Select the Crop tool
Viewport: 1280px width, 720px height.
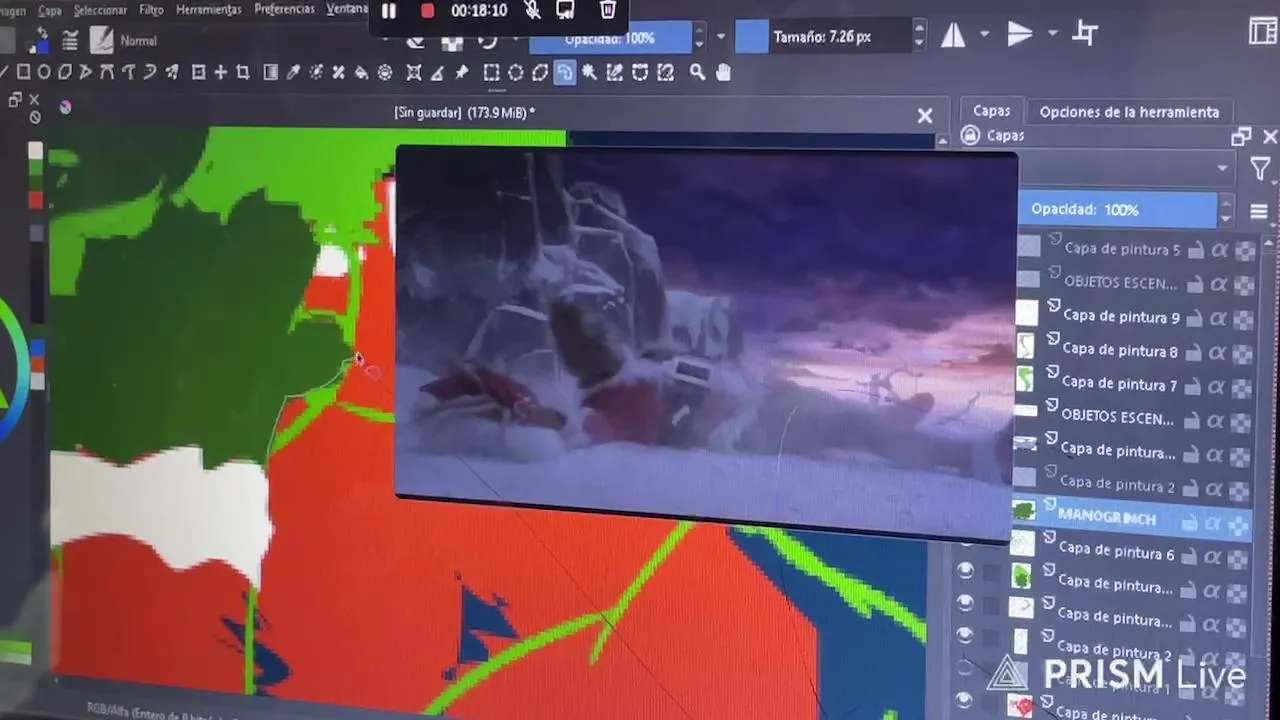pos(242,72)
